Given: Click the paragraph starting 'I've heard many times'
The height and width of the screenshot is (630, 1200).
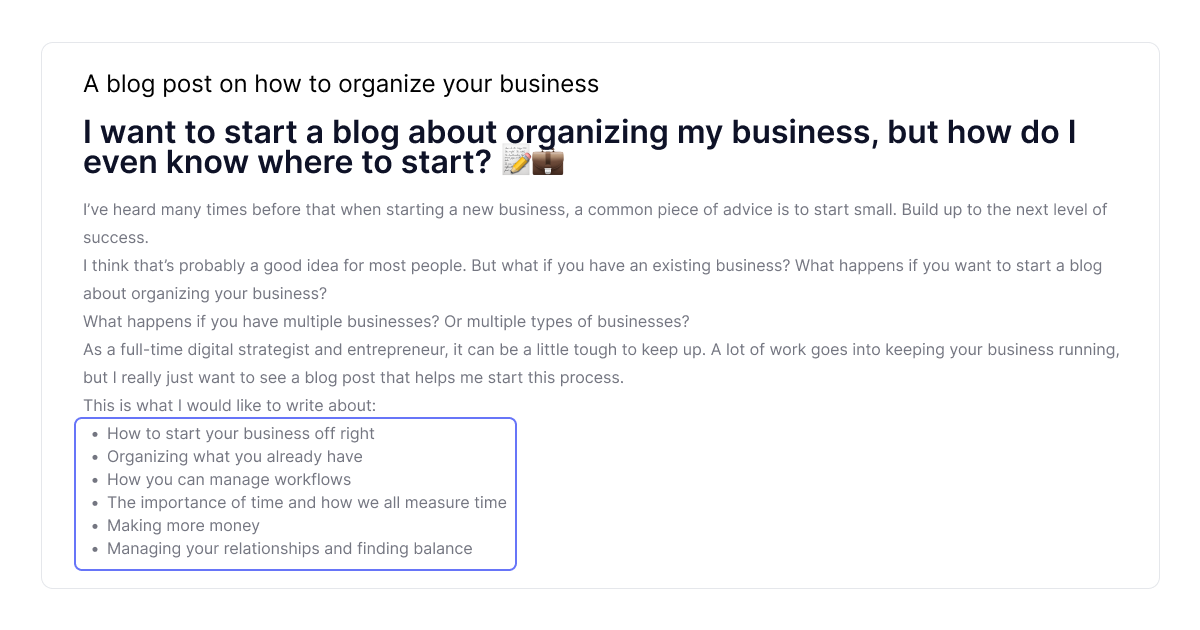Looking at the screenshot, I should point(595,210).
